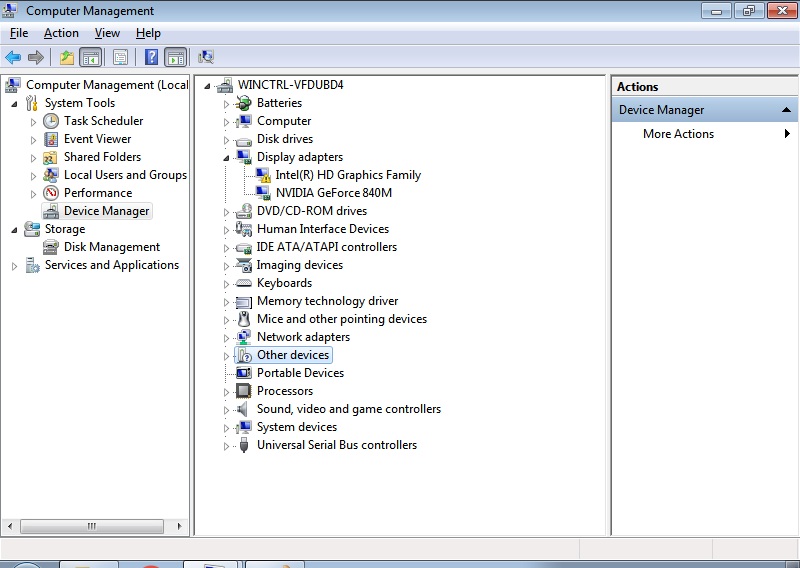The height and width of the screenshot is (568, 800).
Task: Select Portable Devices category
Action: [300, 373]
